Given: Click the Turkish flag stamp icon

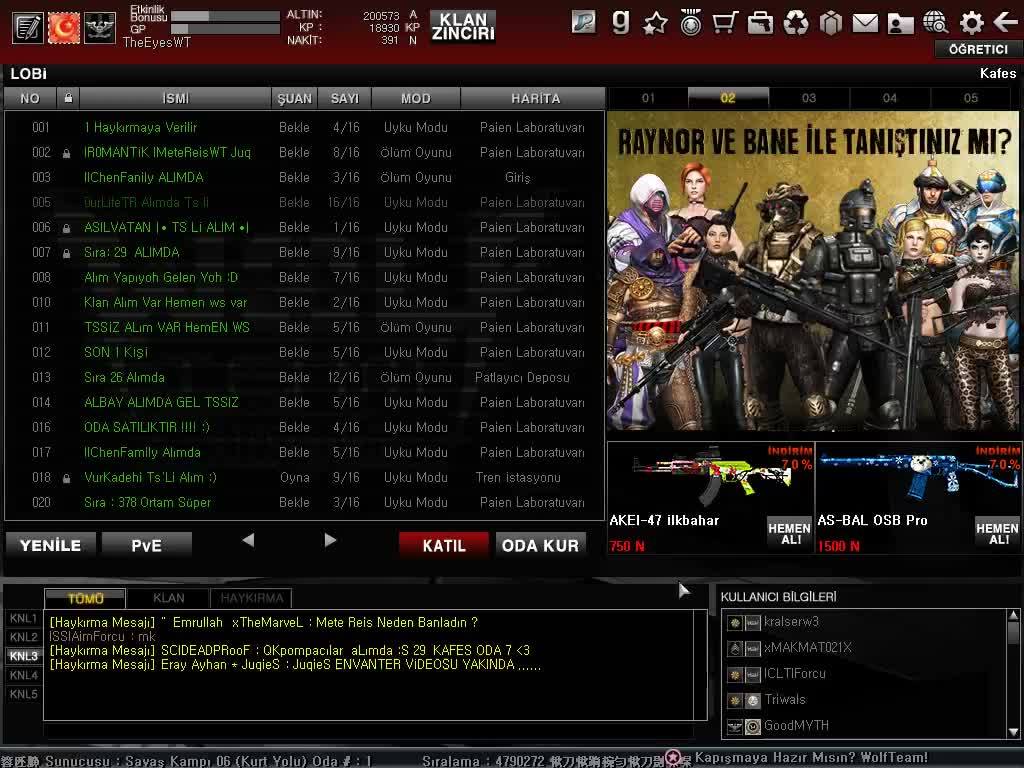Looking at the screenshot, I should pos(64,28).
